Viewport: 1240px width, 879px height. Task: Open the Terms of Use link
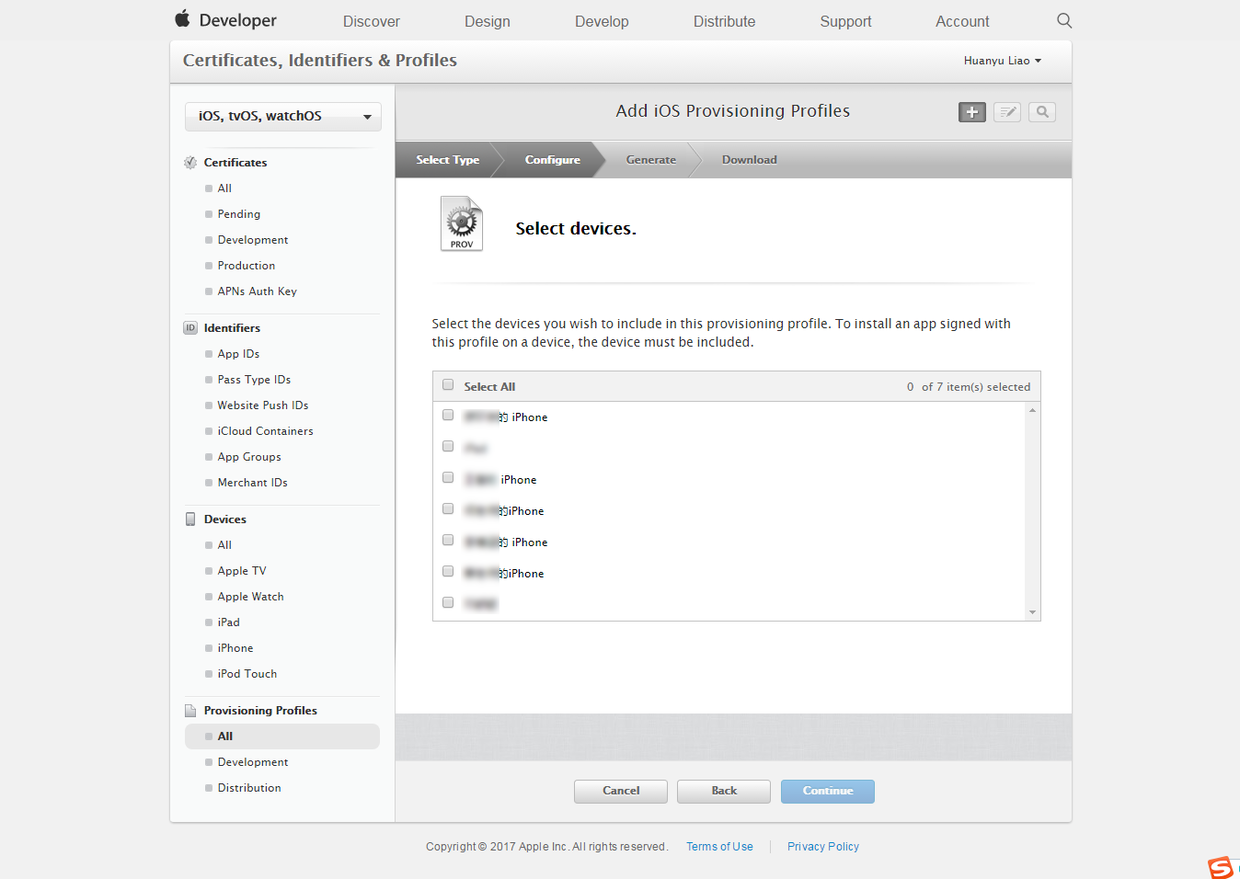(x=720, y=847)
